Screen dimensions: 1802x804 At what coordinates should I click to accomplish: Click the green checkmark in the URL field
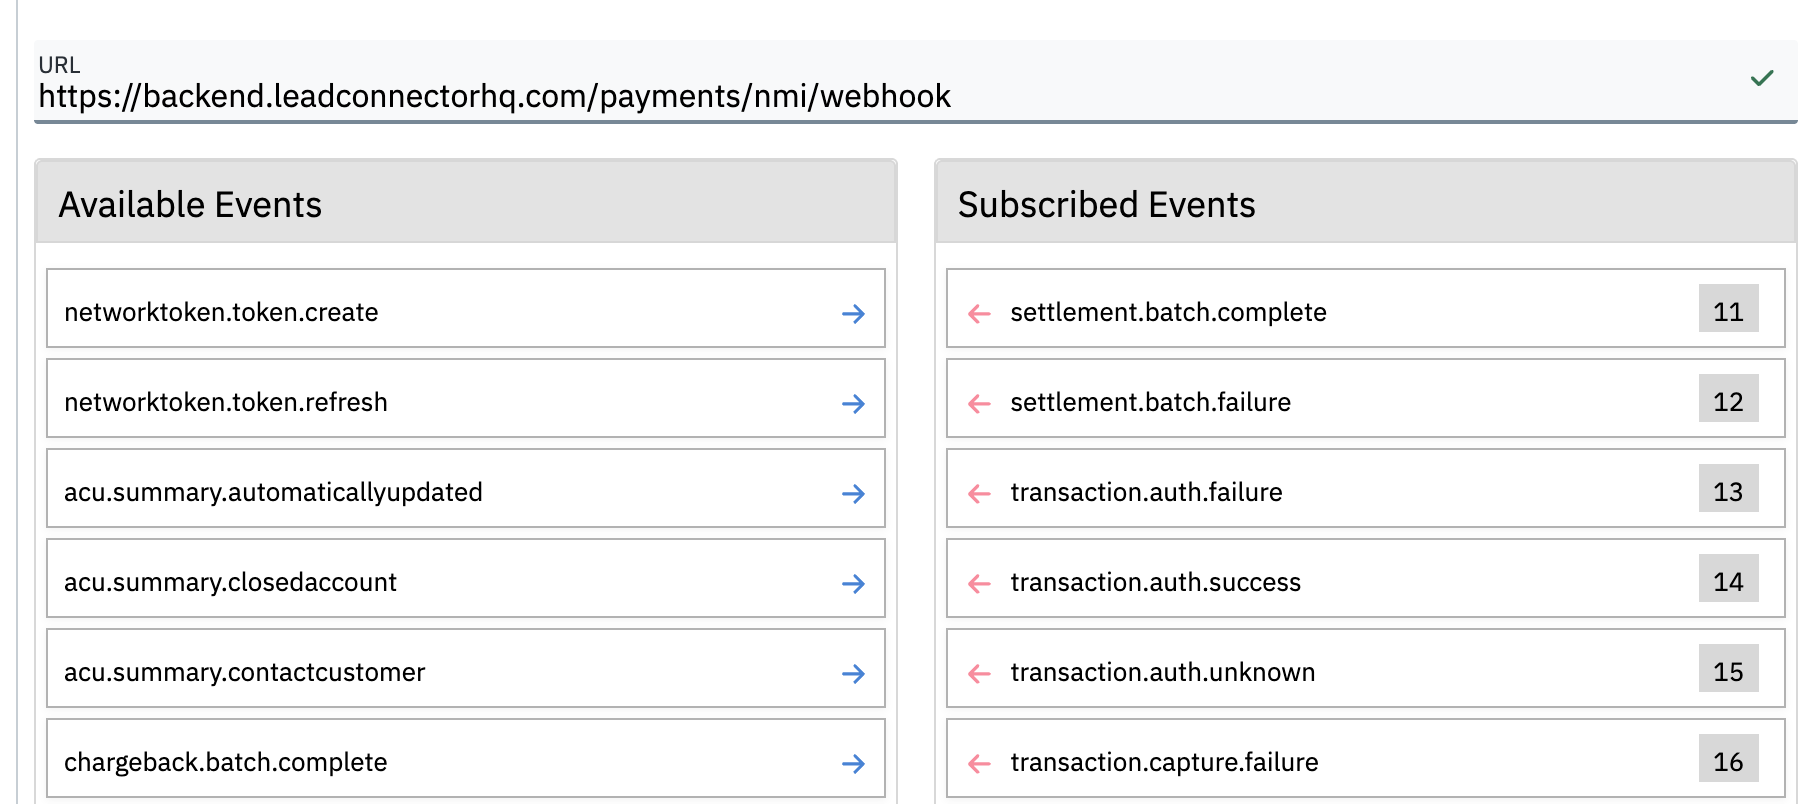1762,78
